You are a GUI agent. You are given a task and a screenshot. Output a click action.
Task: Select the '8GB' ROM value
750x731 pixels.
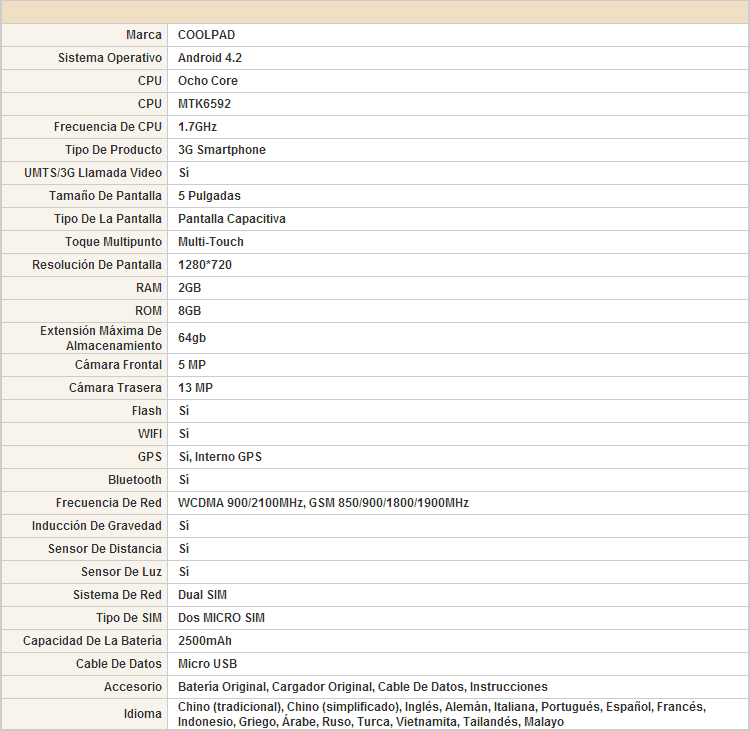189,310
